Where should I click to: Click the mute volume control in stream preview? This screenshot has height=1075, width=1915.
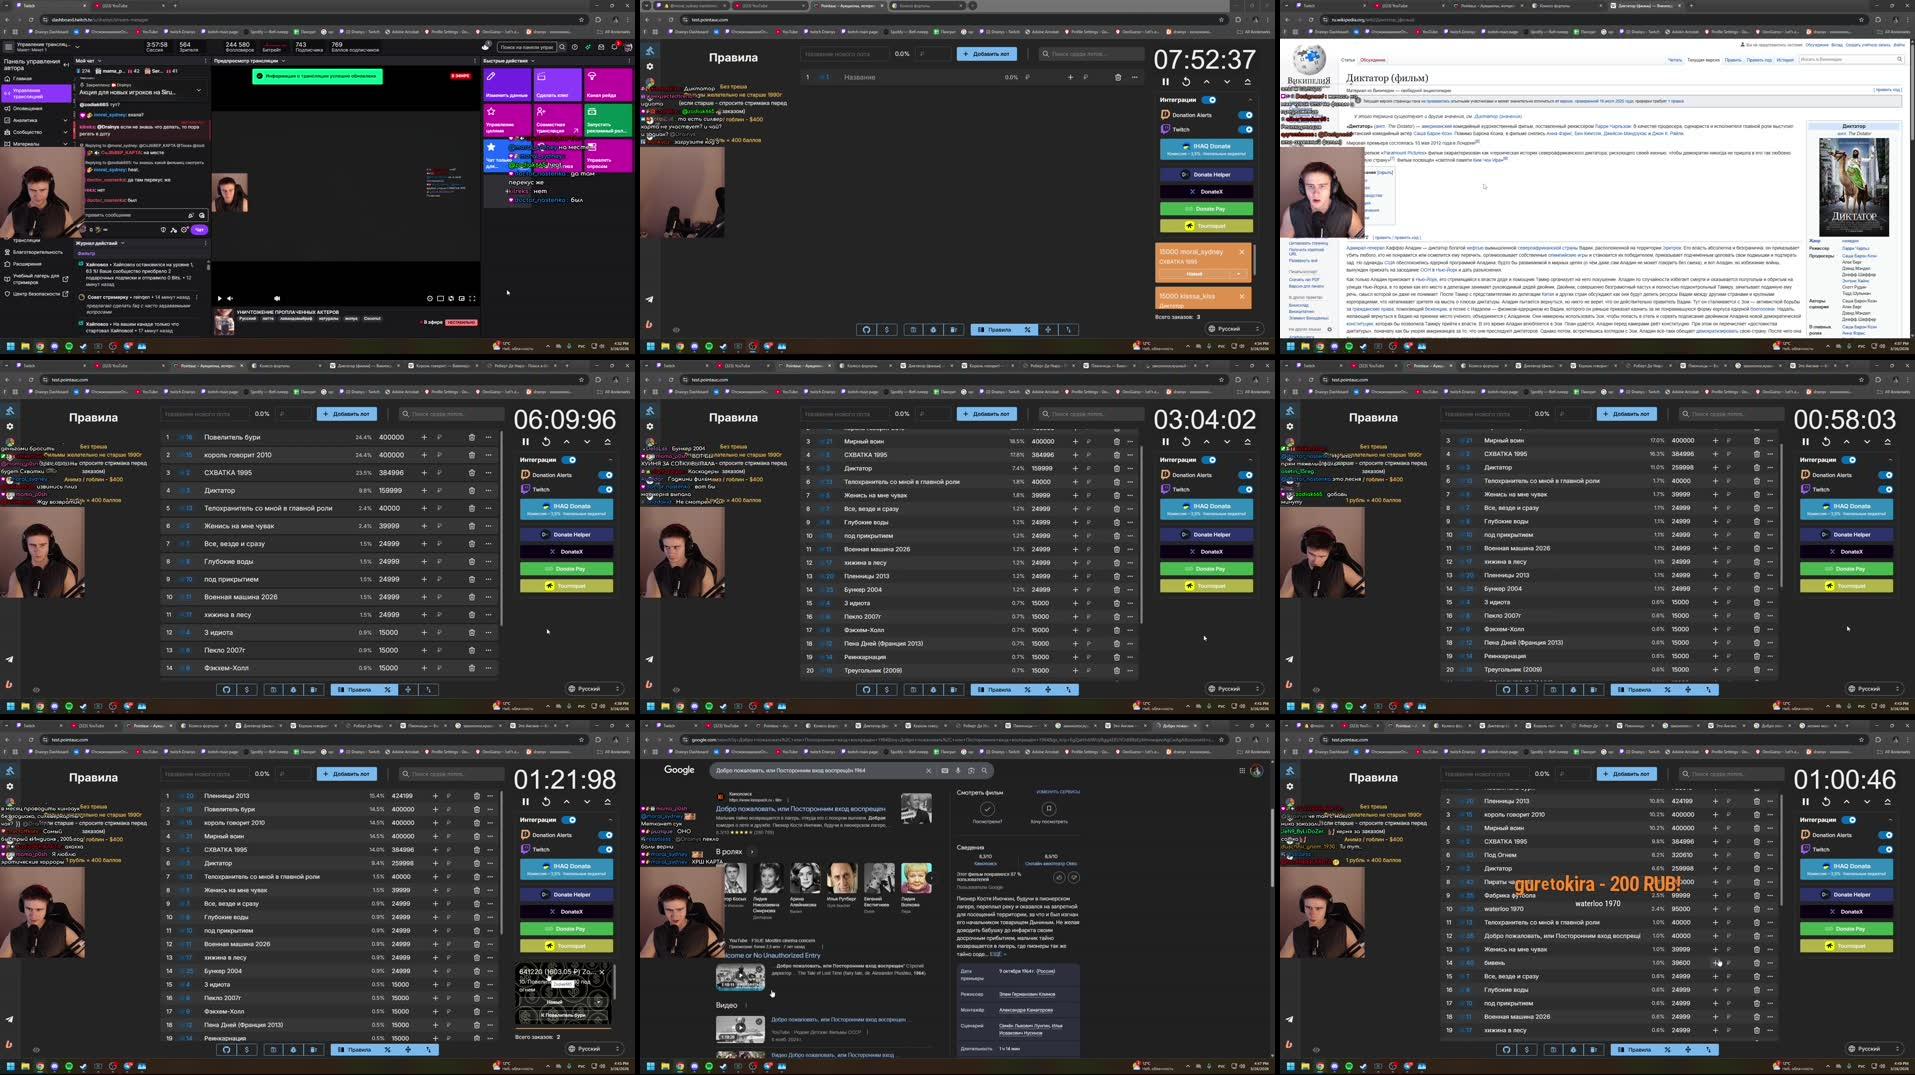click(230, 299)
